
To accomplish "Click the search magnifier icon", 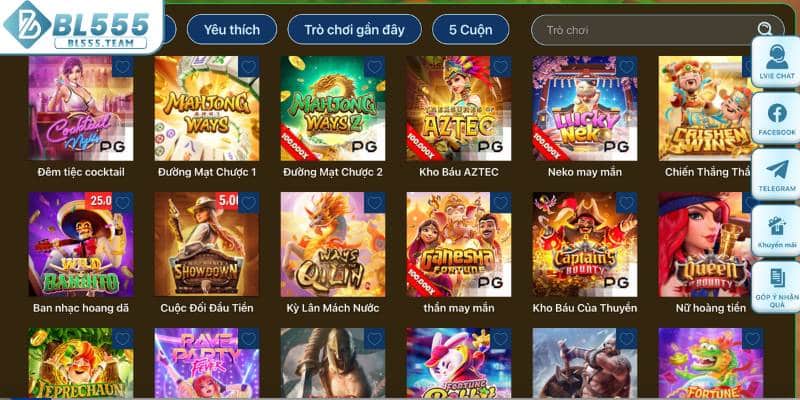I will point(765,29).
